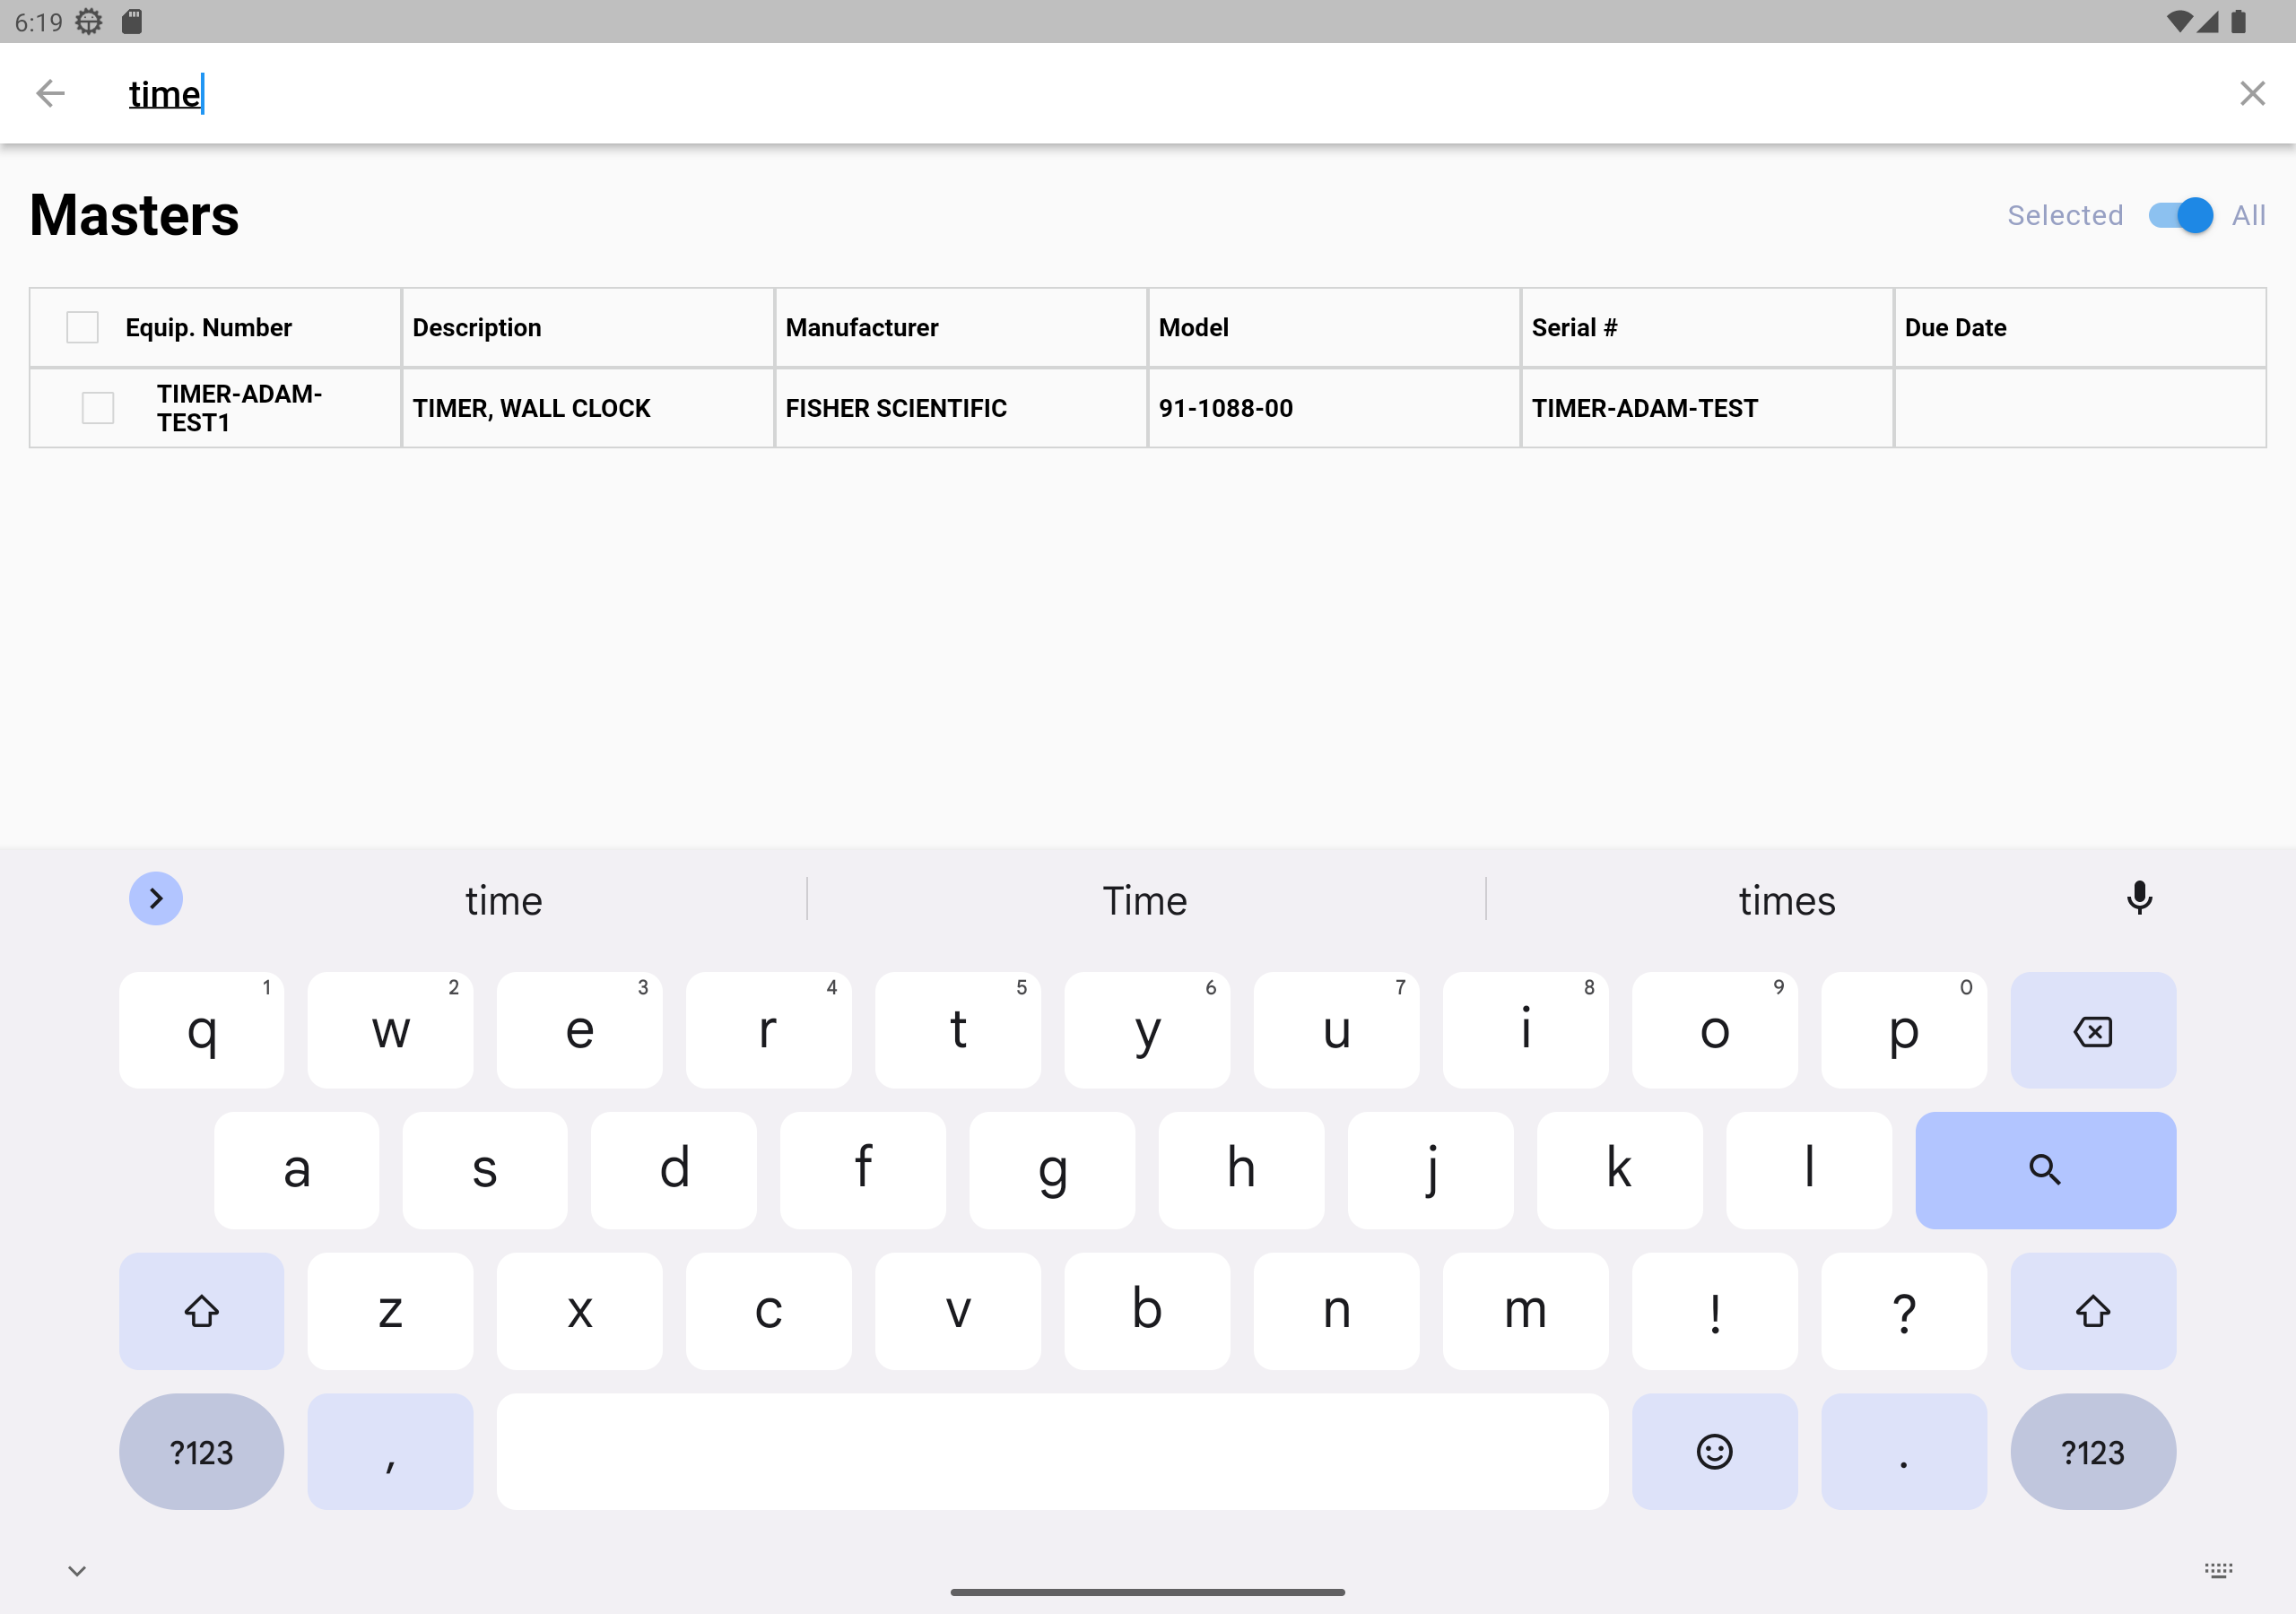Check the select-all checkbox in Equip. Number header

tap(82, 327)
